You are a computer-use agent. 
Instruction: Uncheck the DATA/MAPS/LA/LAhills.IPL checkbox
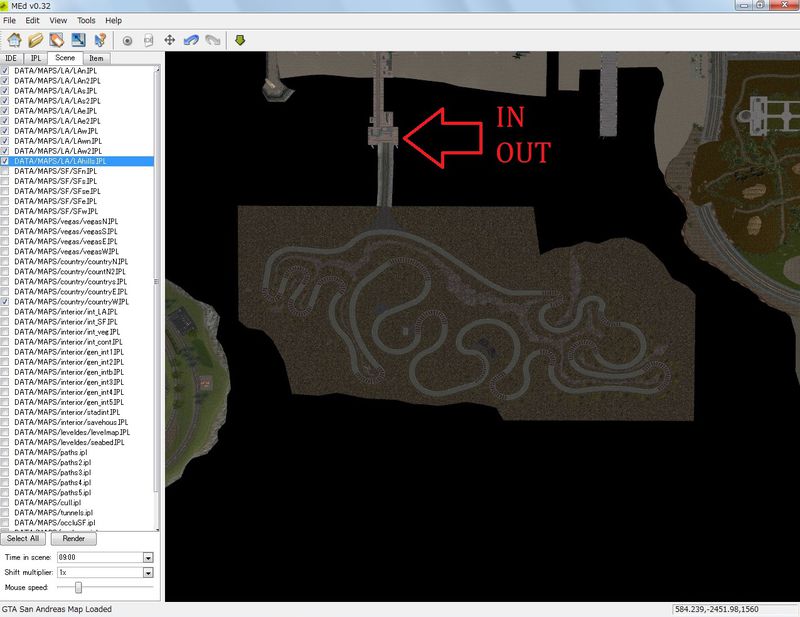tap(5, 161)
